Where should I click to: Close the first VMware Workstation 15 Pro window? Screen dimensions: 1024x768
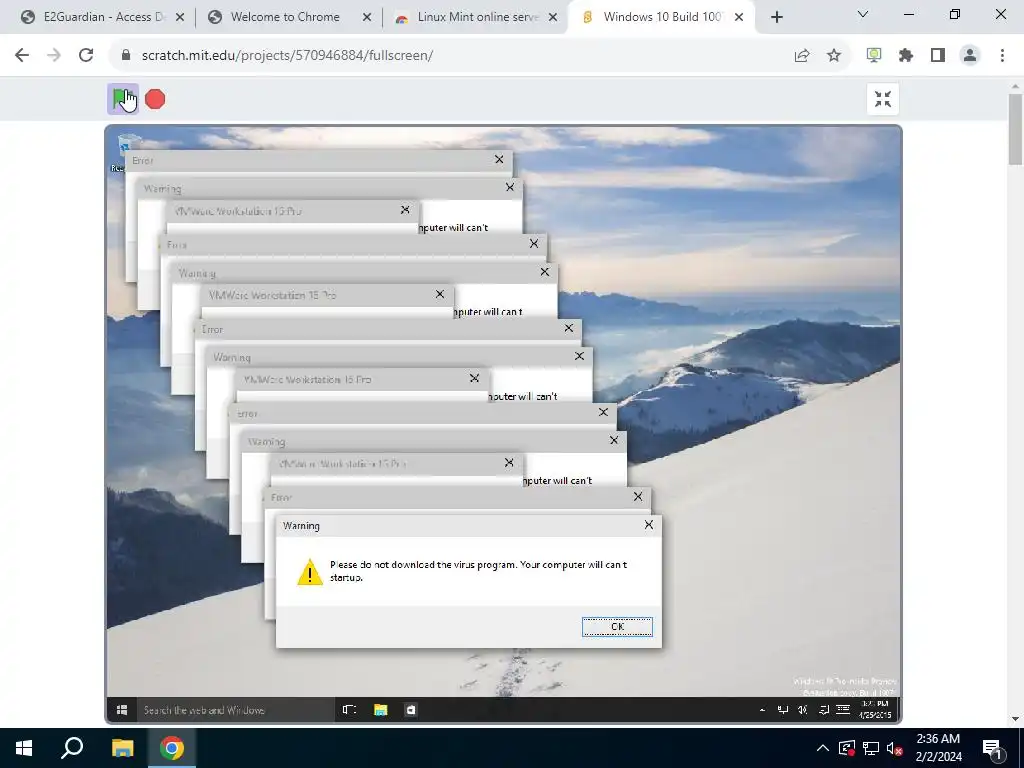tap(405, 210)
